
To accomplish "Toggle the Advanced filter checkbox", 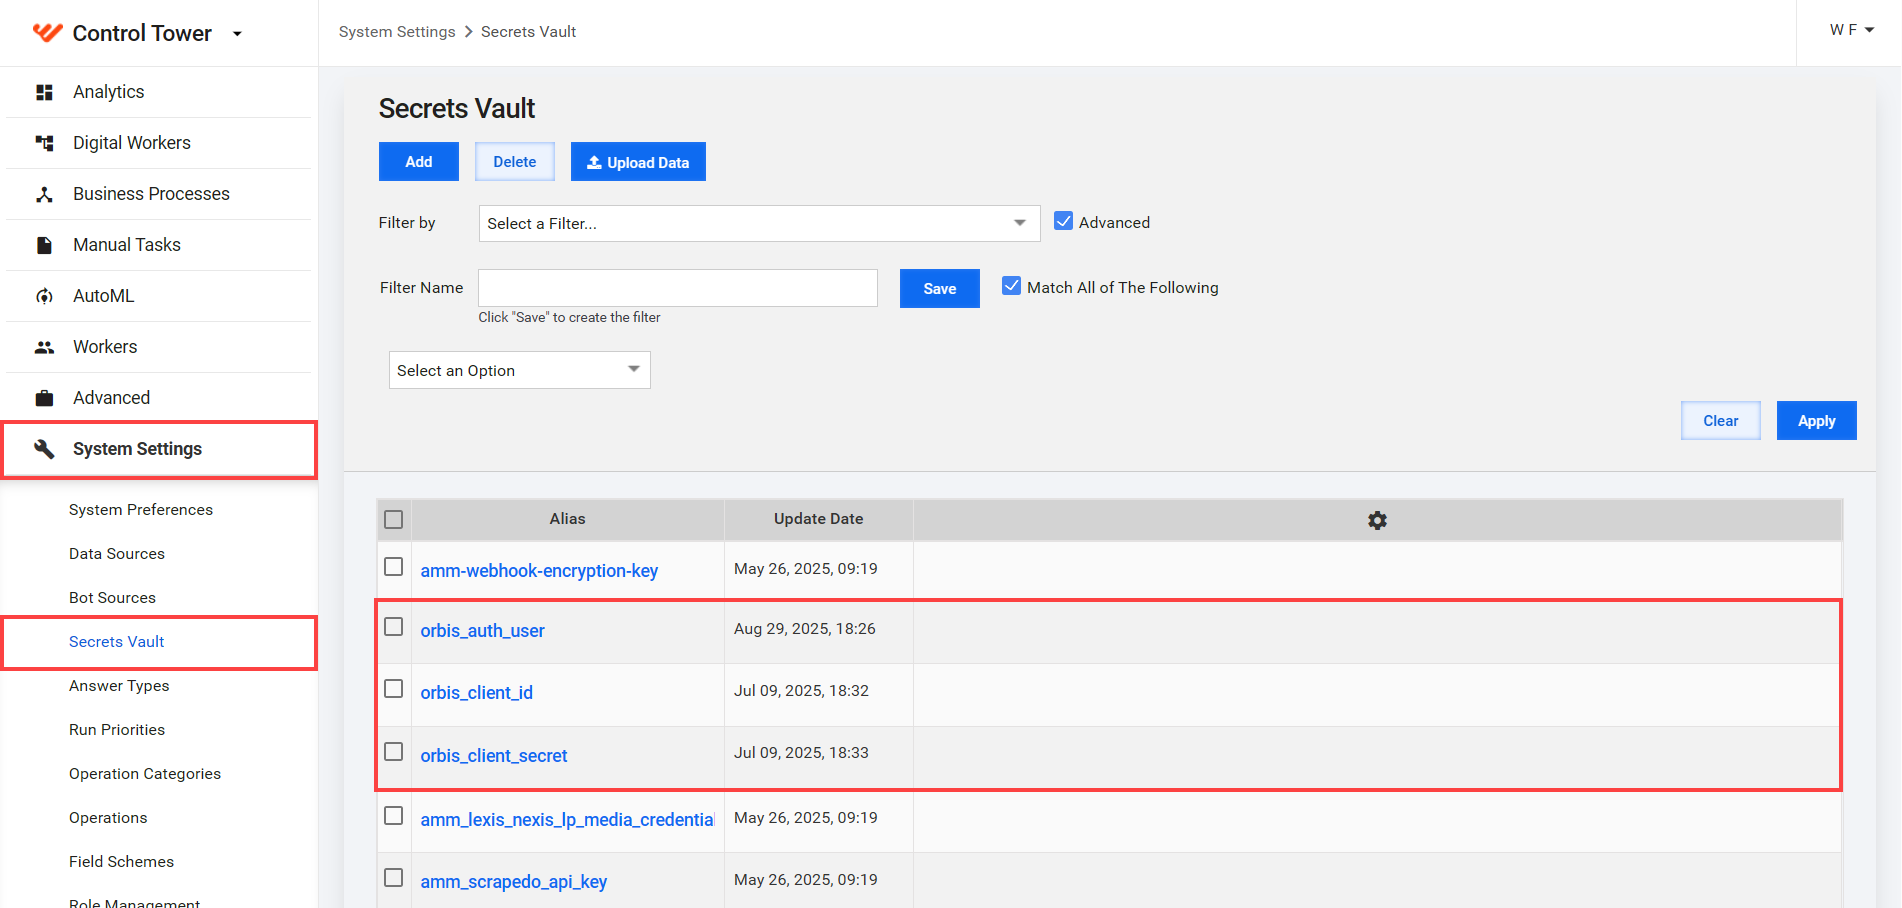I will point(1064,222).
